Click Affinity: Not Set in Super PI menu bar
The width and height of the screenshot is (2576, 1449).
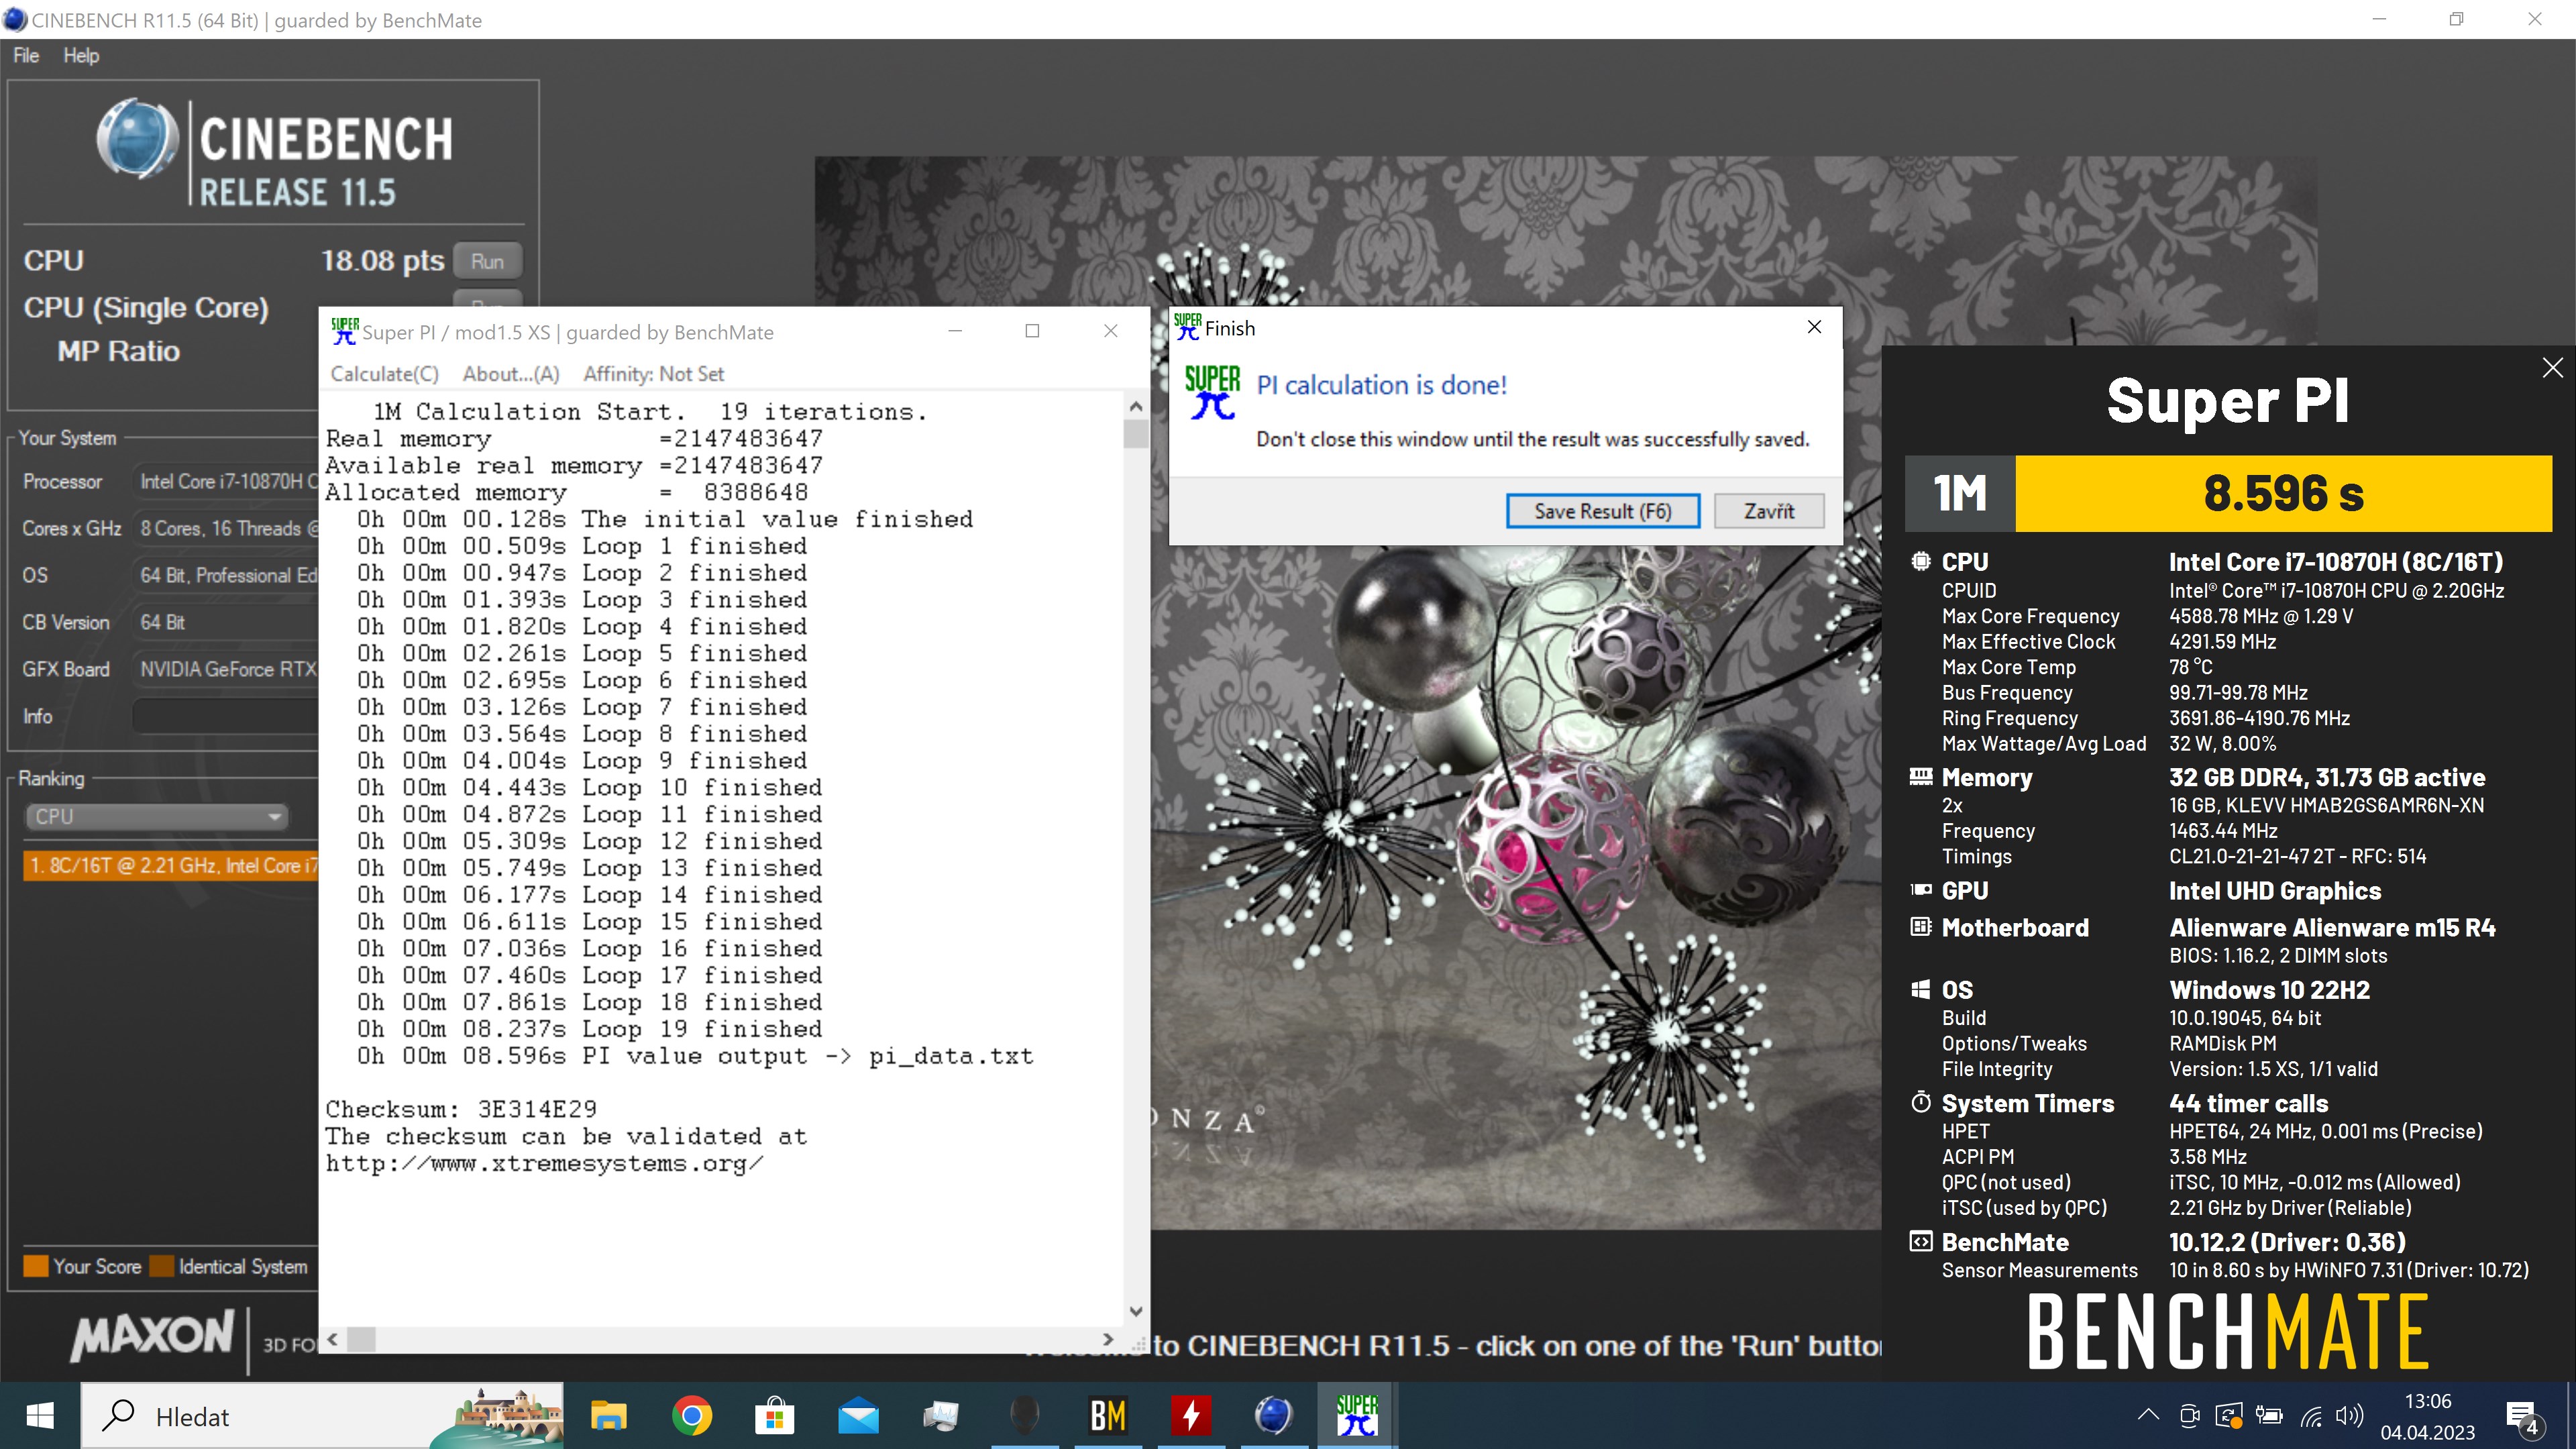653,373
